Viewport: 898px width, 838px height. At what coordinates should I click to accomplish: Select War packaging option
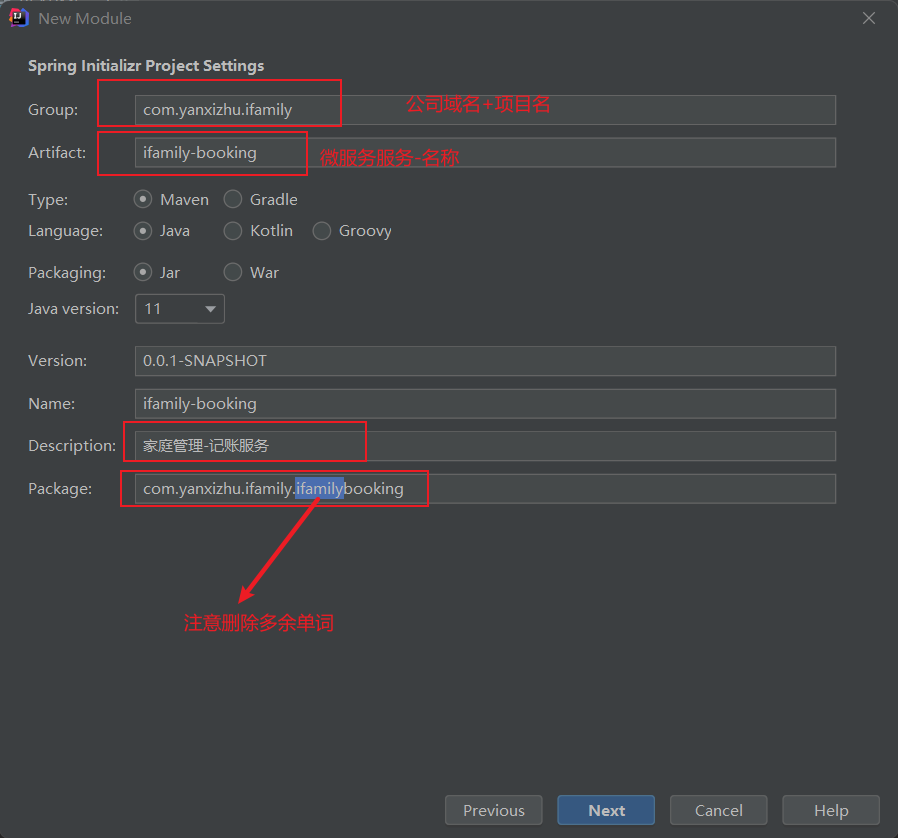[233, 272]
